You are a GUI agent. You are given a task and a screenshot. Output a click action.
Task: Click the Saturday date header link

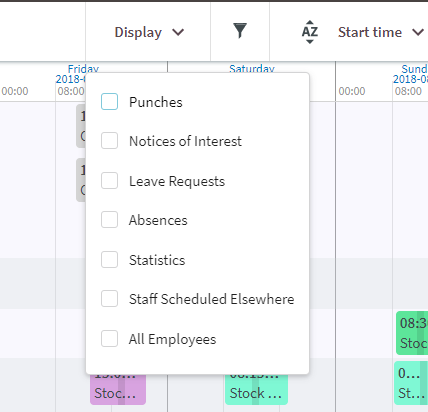(252, 69)
